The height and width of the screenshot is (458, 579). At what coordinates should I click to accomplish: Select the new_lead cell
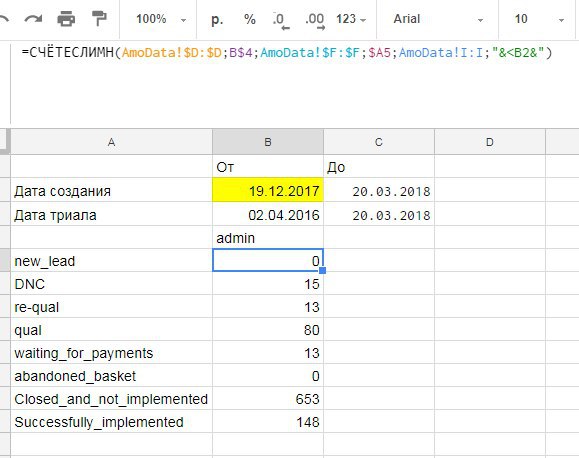112,260
